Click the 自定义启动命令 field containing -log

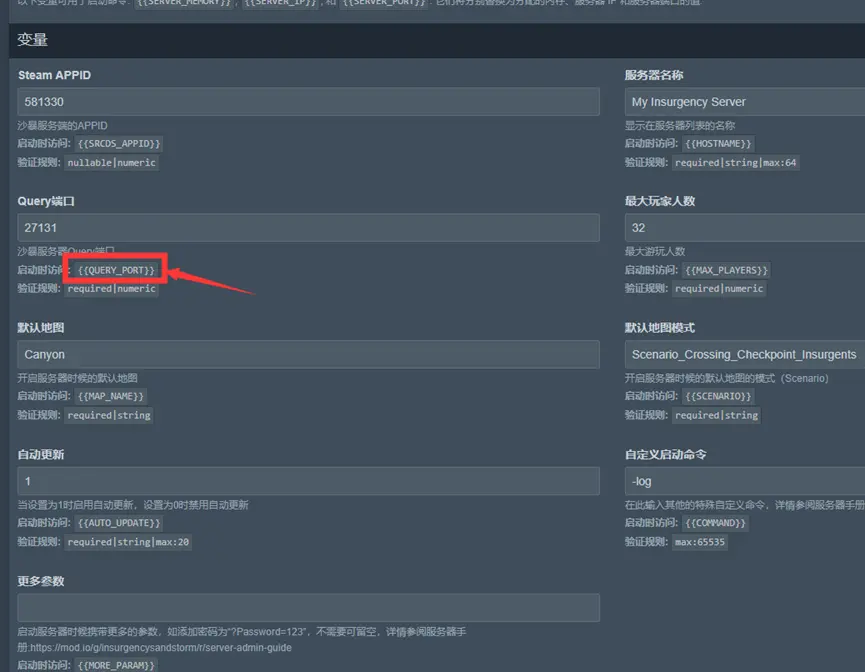pyautogui.click(x=744, y=481)
